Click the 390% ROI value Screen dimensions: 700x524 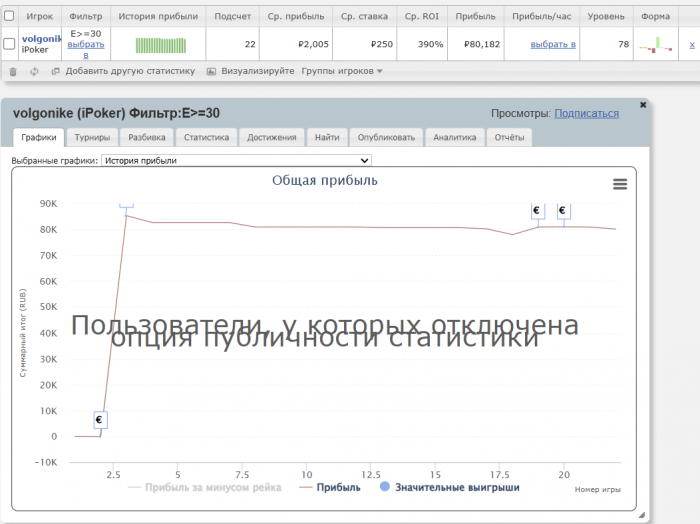(430, 44)
